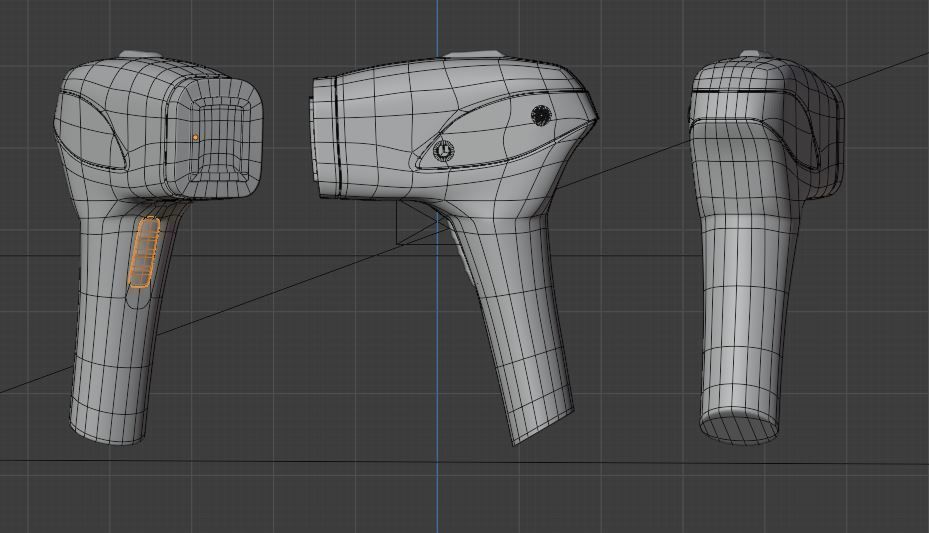Select the dark circular grille on middle model
Image resolution: width=929 pixels, height=533 pixels.
coord(541,115)
